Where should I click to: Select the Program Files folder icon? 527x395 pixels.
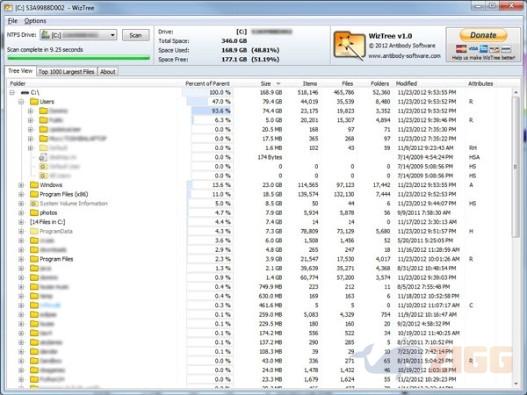[34, 259]
